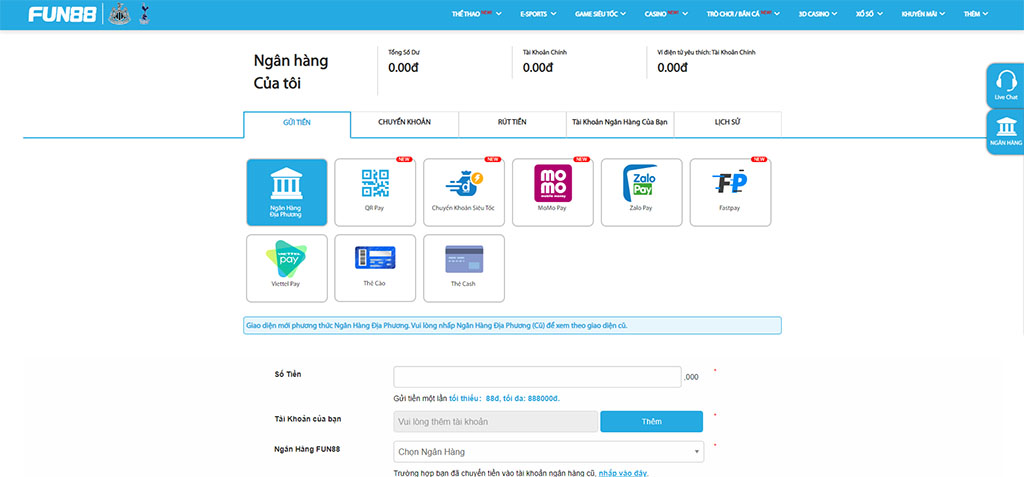Select Zalo Pay payment method
Viewport: 1024px width, 477px height.
coord(641,192)
